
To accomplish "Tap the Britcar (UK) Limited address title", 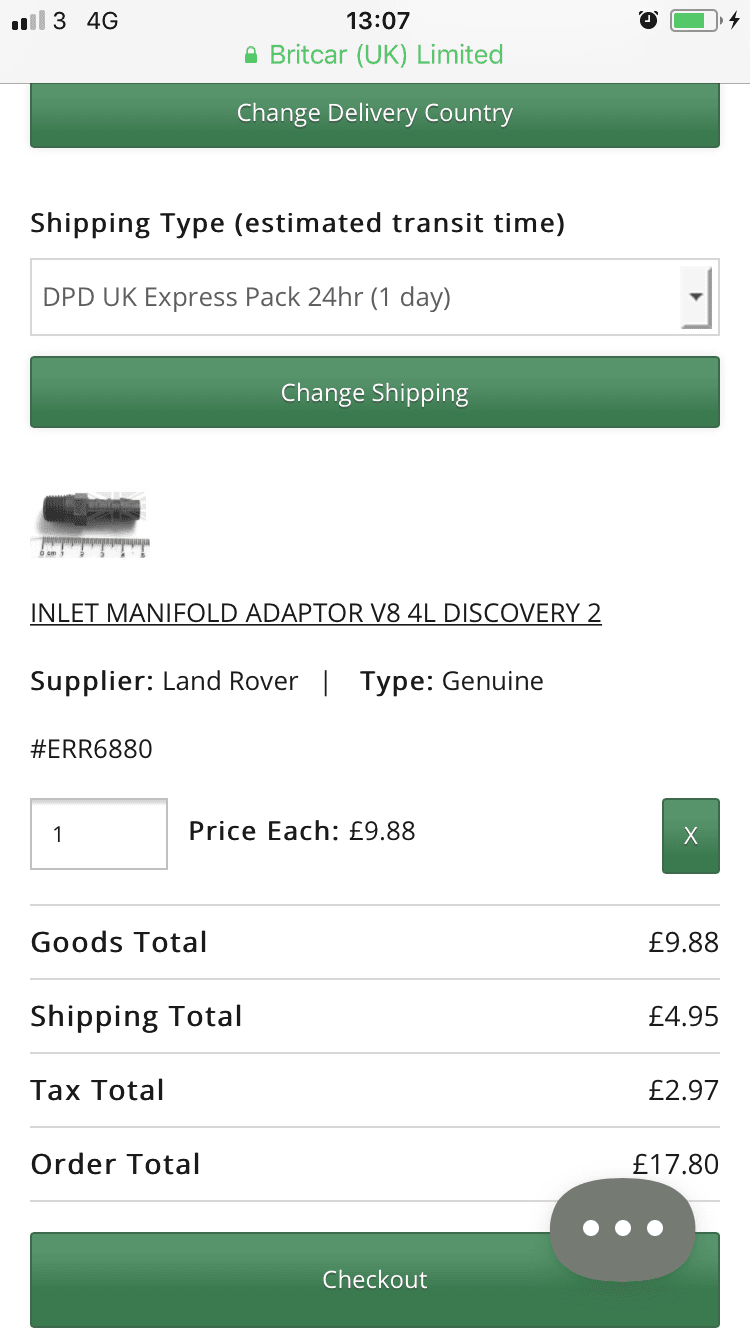I will click(386, 55).
